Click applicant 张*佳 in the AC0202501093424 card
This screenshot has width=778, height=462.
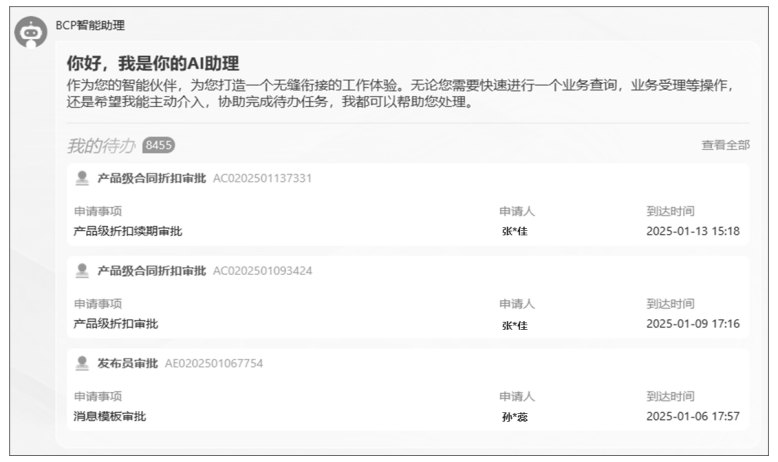coord(515,326)
